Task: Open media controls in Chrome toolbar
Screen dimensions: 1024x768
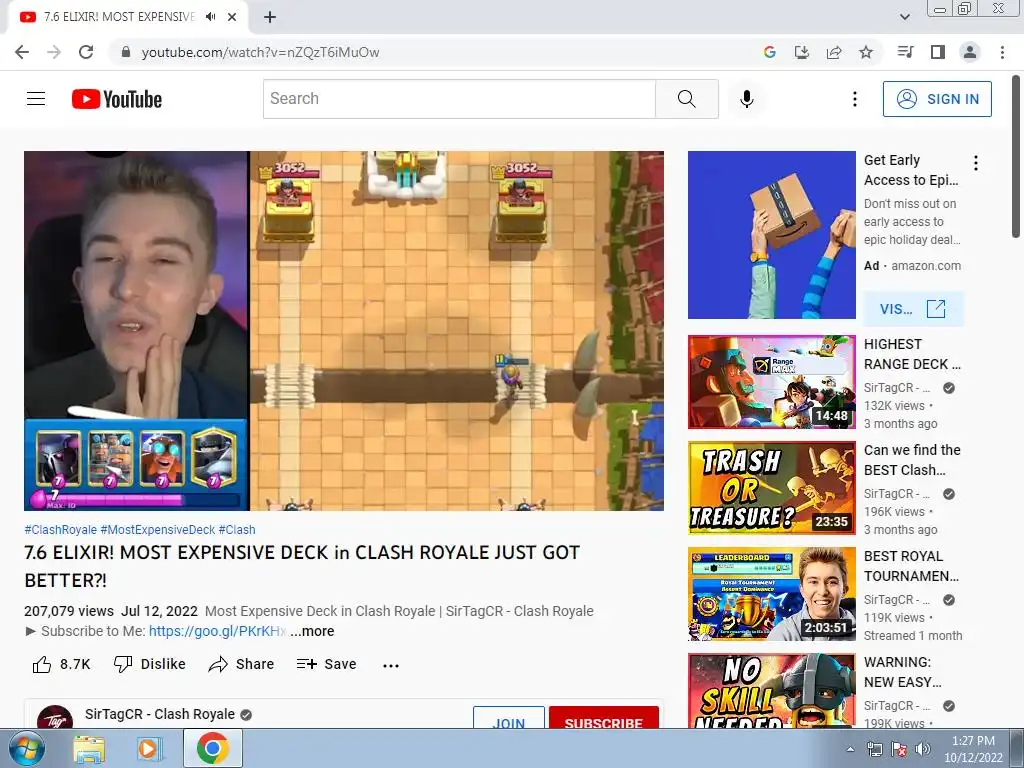Action: [x=905, y=52]
